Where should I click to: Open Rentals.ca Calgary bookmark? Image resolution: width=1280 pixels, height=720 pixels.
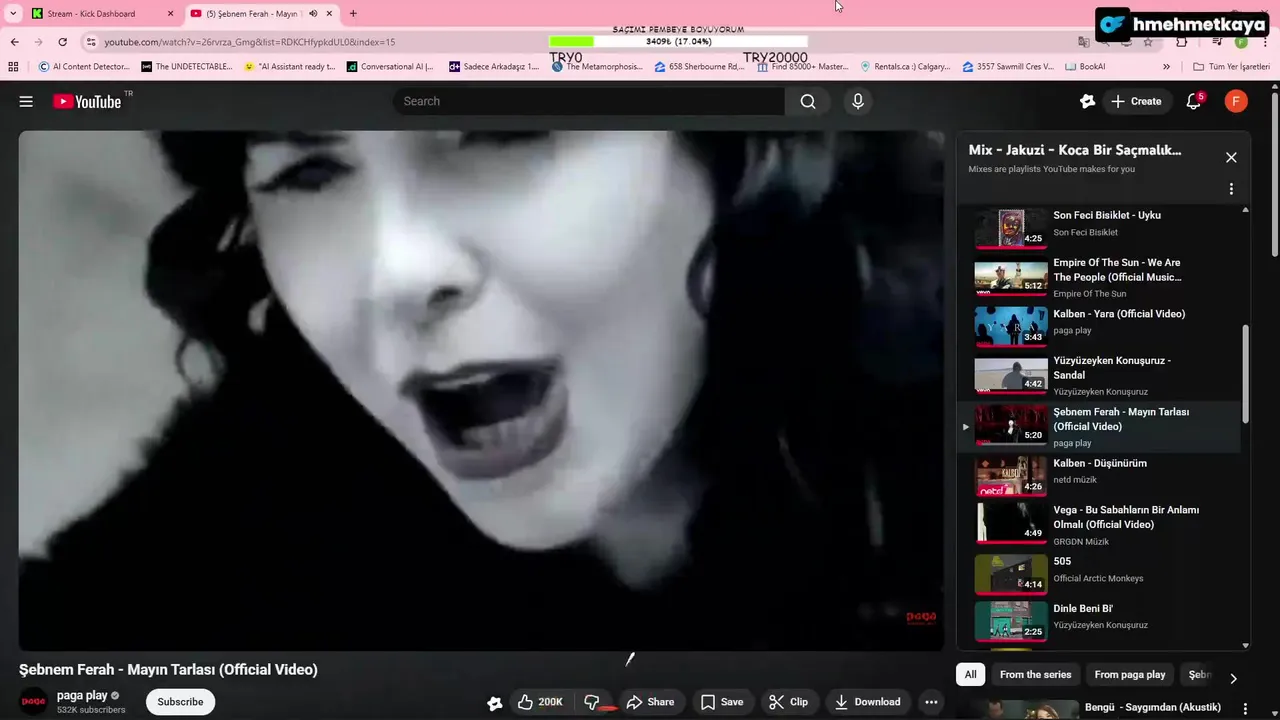[905, 66]
